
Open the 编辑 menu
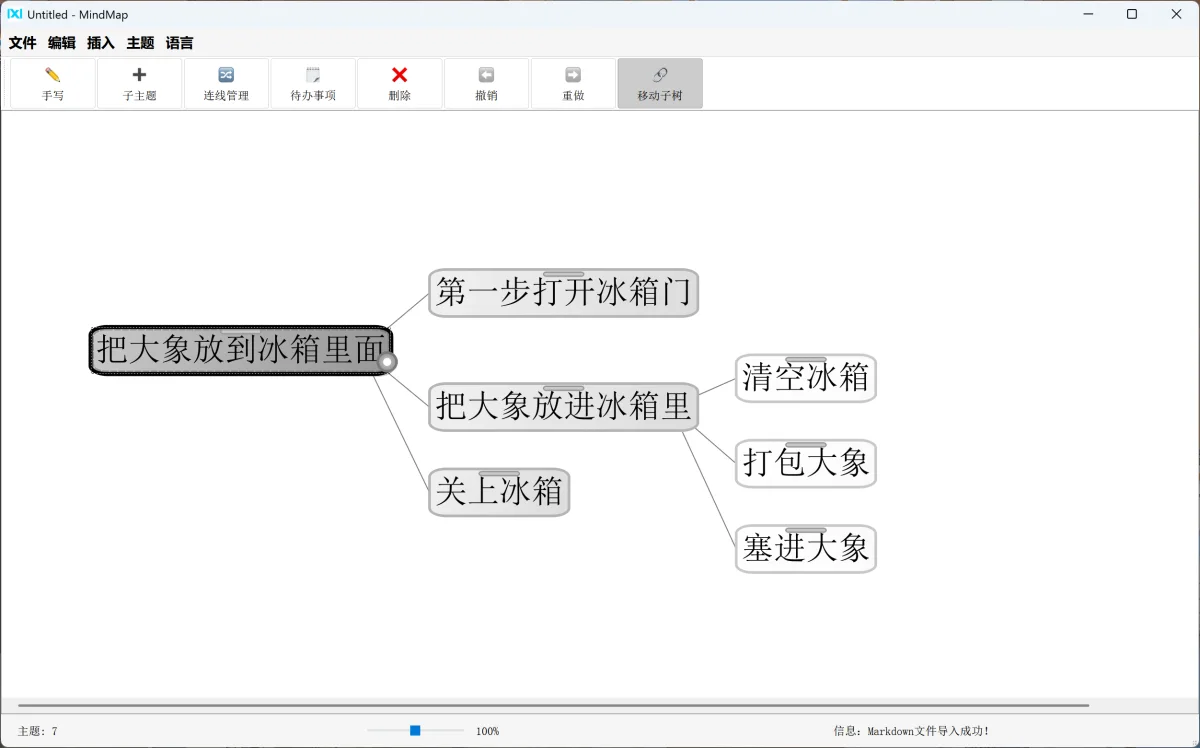(62, 43)
